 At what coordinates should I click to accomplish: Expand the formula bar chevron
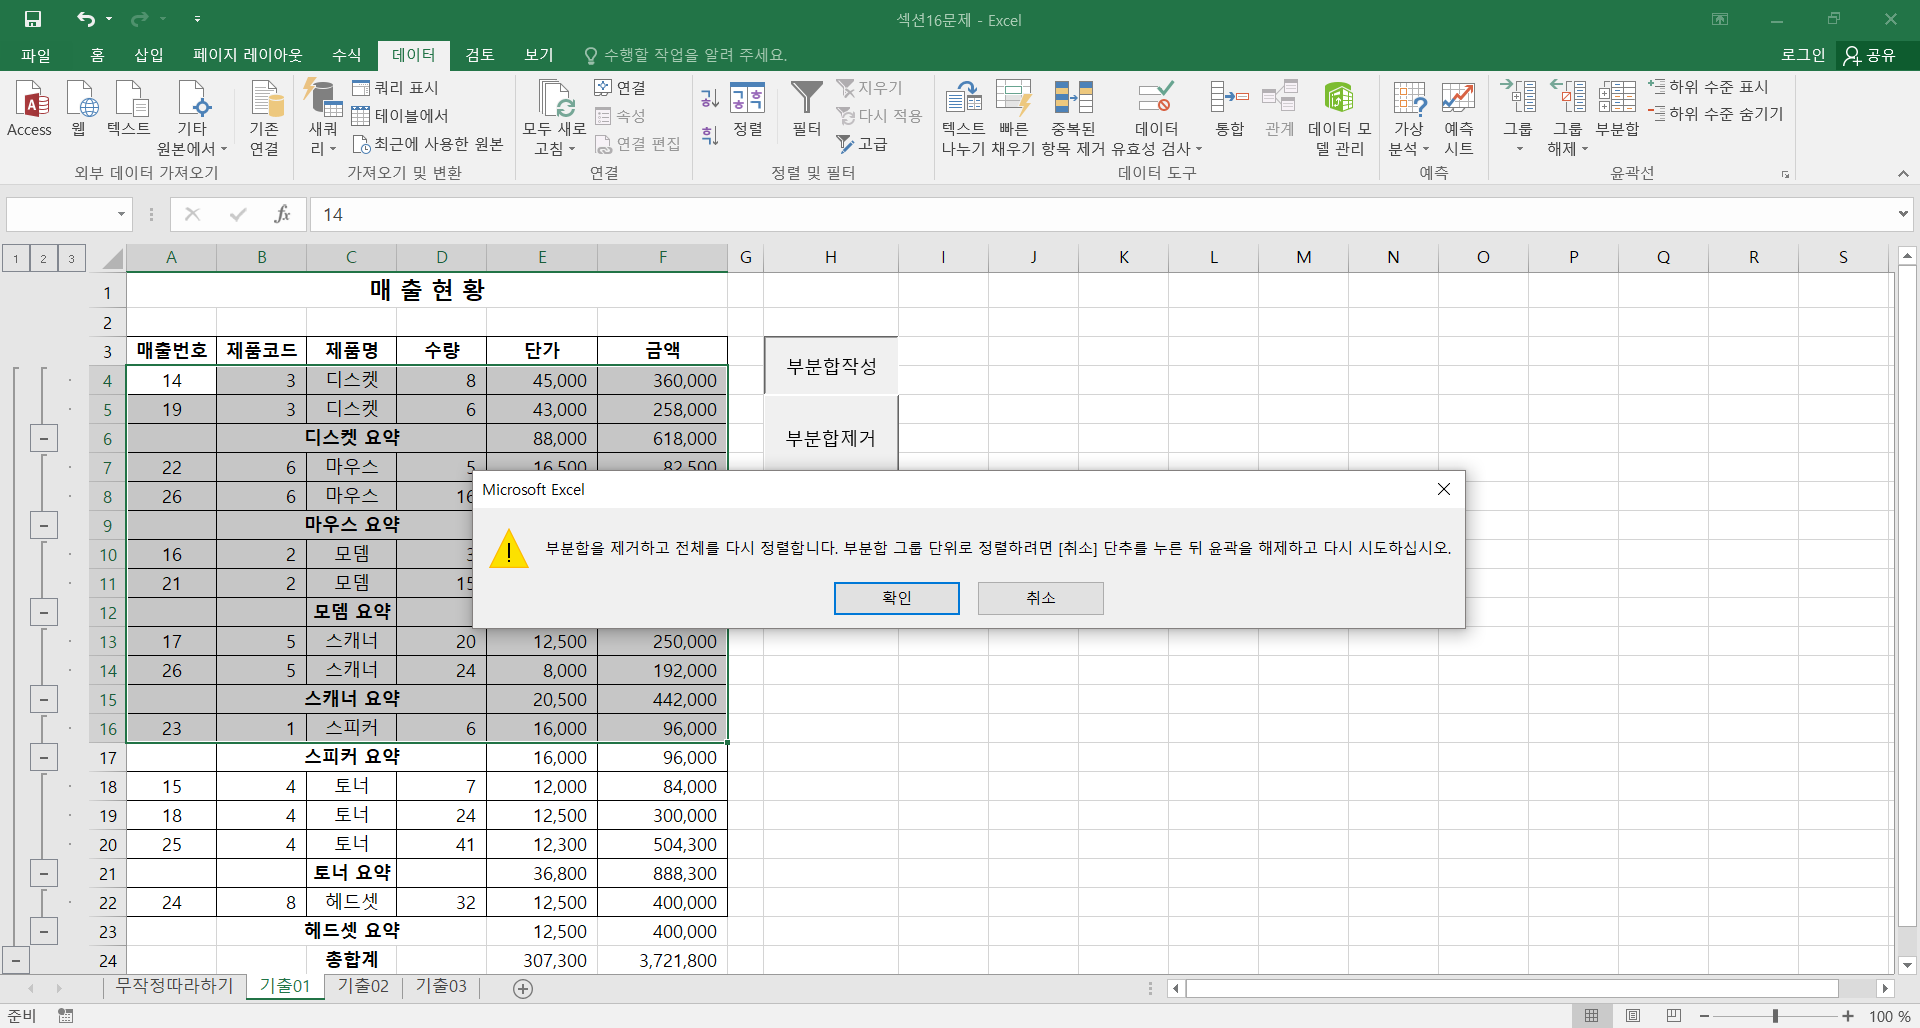pos(1902,214)
